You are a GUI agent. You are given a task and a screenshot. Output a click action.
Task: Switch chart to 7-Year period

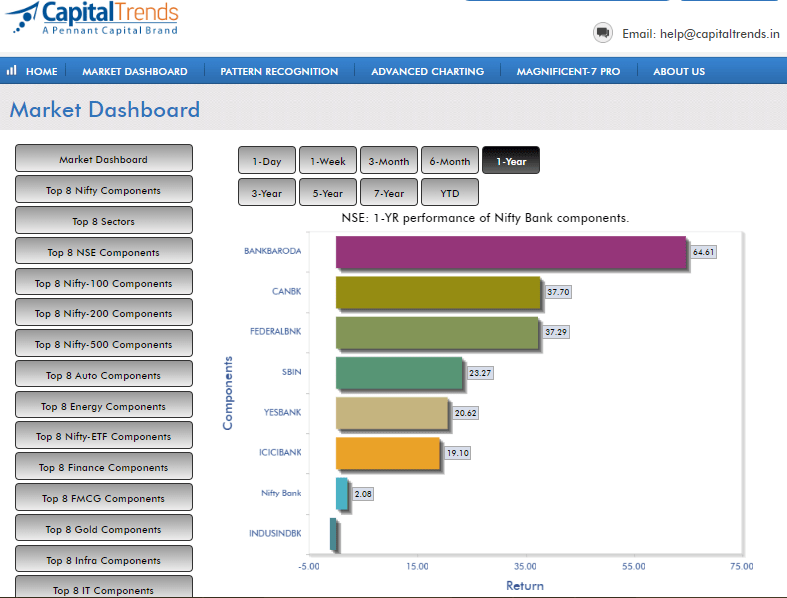389,192
